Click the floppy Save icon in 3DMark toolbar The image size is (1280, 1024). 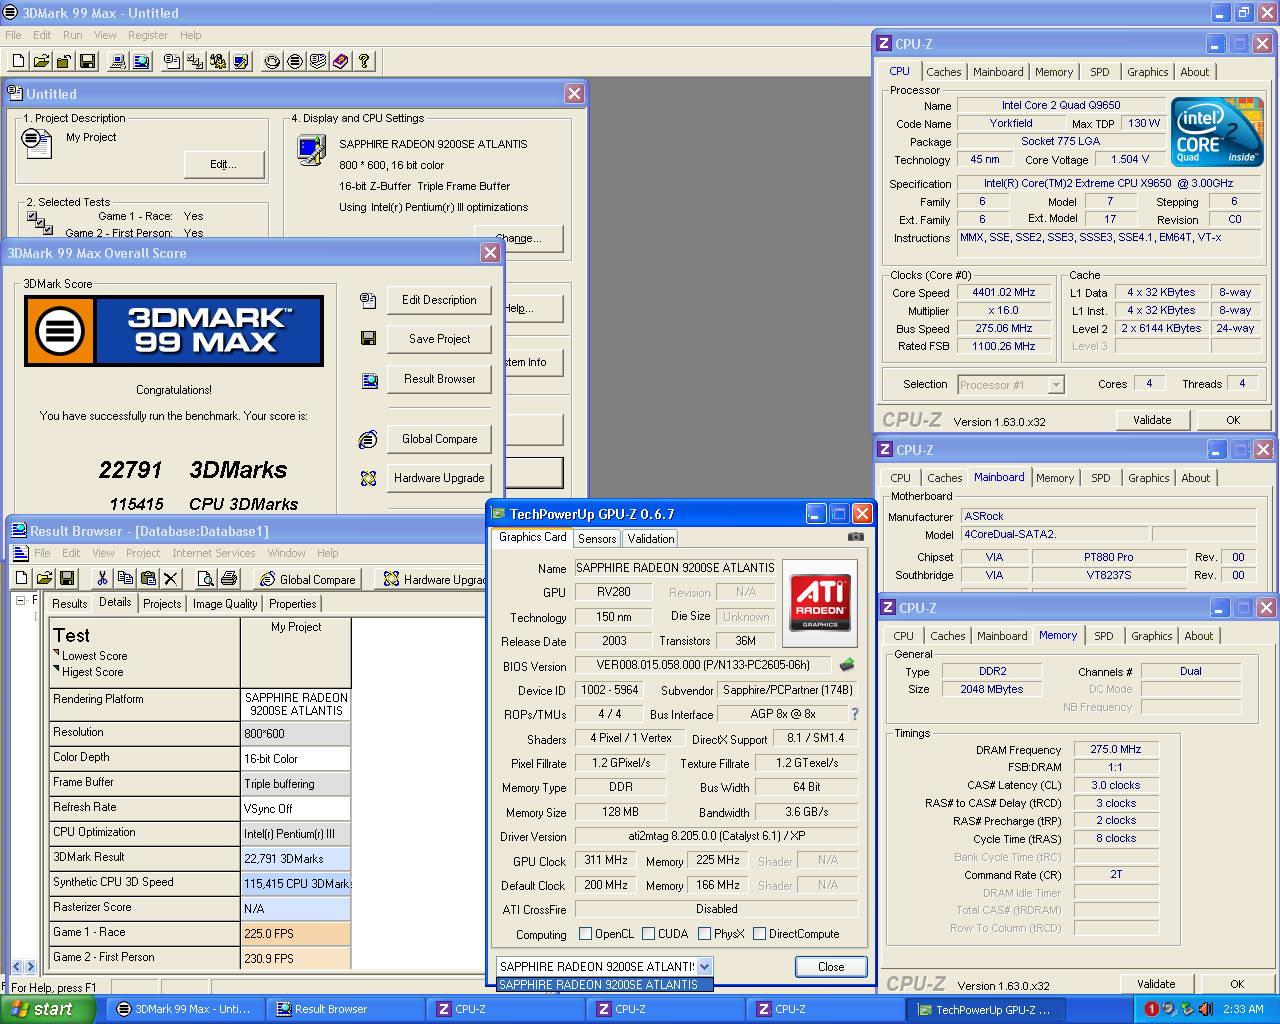pos(87,61)
